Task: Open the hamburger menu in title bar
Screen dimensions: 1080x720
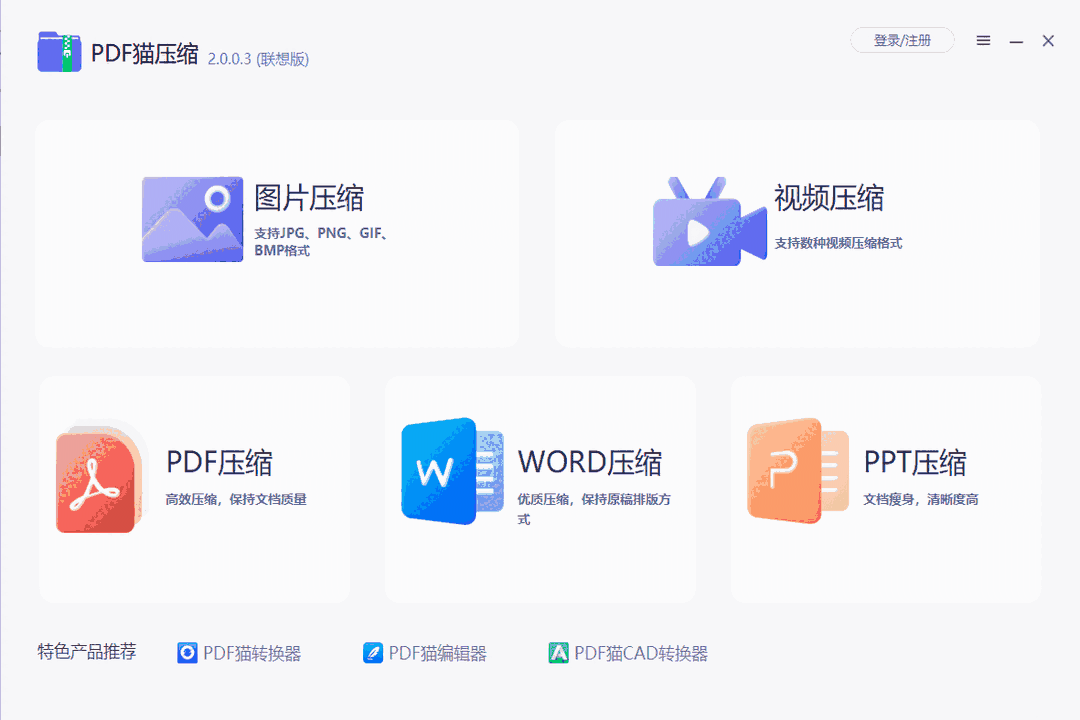Action: coord(983,40)
